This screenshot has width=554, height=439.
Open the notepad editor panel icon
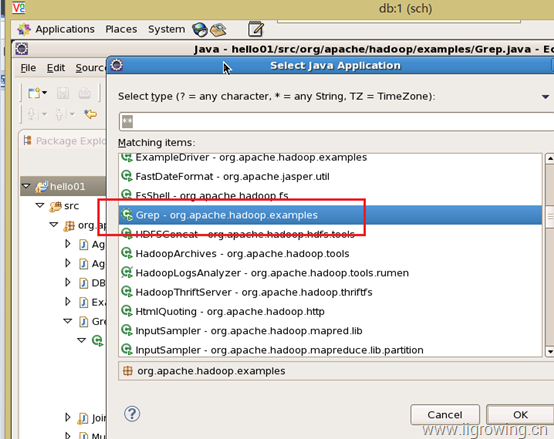click(256, 29)
